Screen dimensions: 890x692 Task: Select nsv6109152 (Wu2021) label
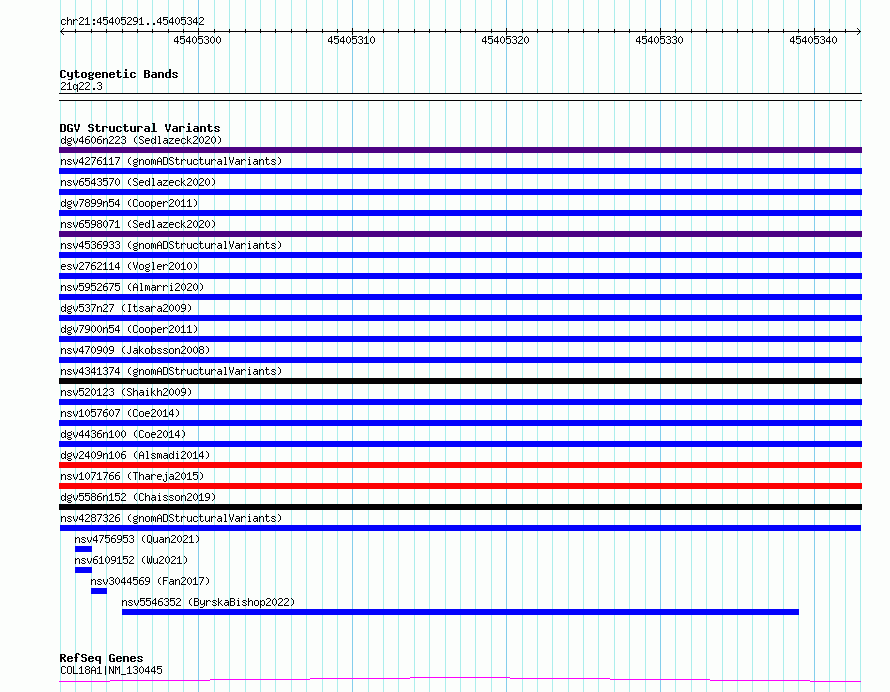131,560
